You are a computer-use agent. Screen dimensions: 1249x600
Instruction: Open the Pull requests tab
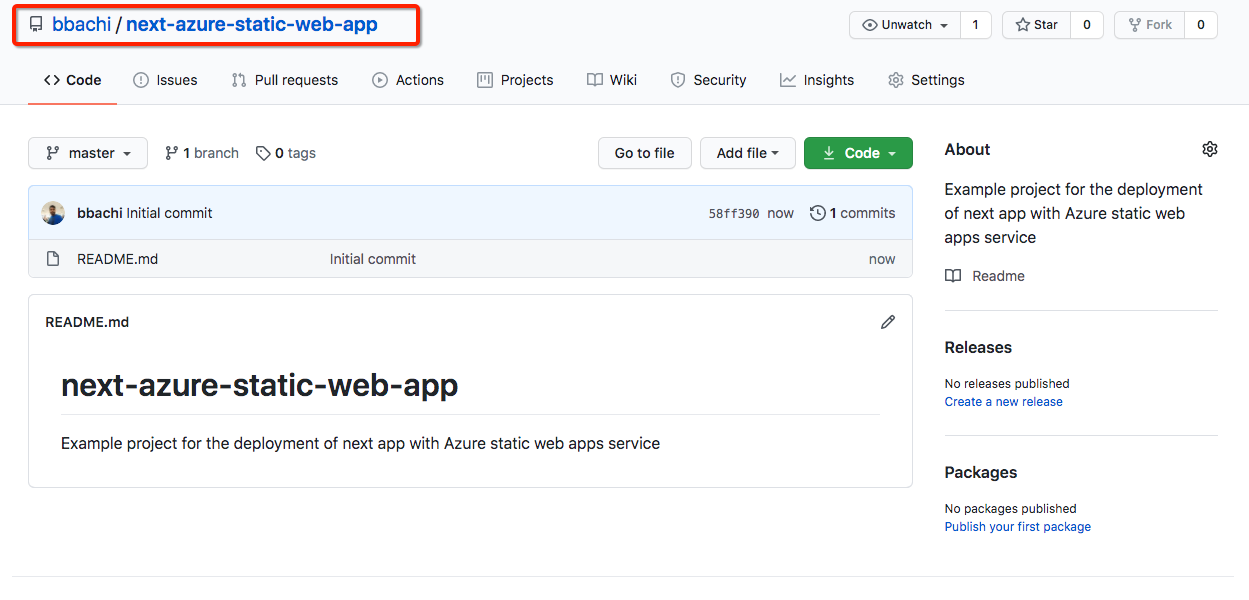(284, 80)
